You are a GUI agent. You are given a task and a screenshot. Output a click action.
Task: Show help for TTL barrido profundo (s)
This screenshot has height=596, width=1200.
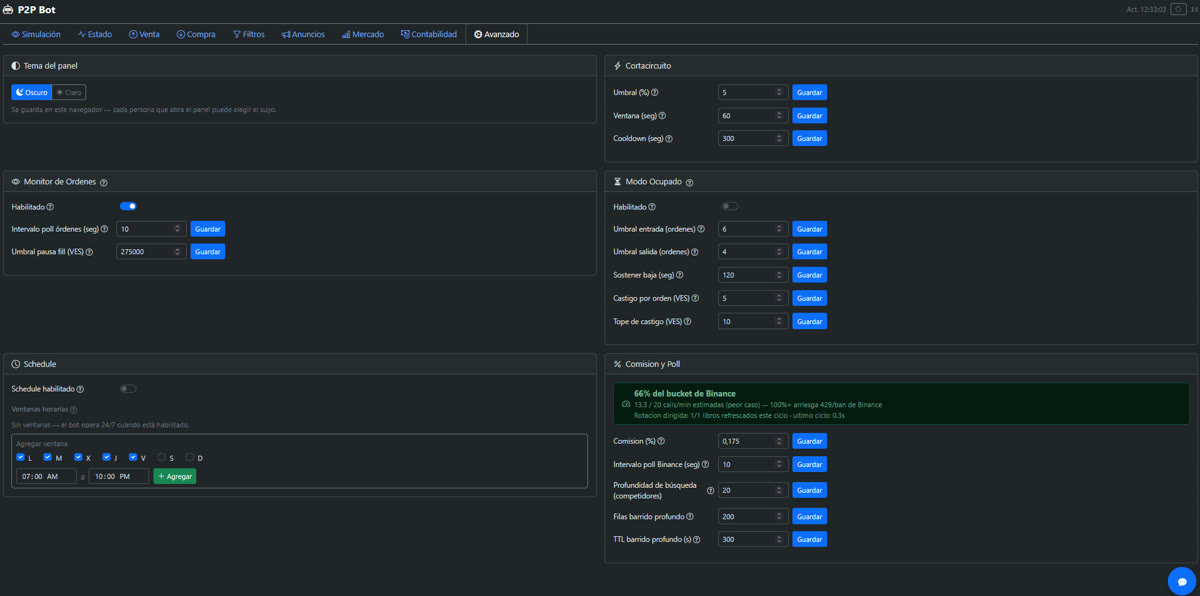(x=696, y=539)
